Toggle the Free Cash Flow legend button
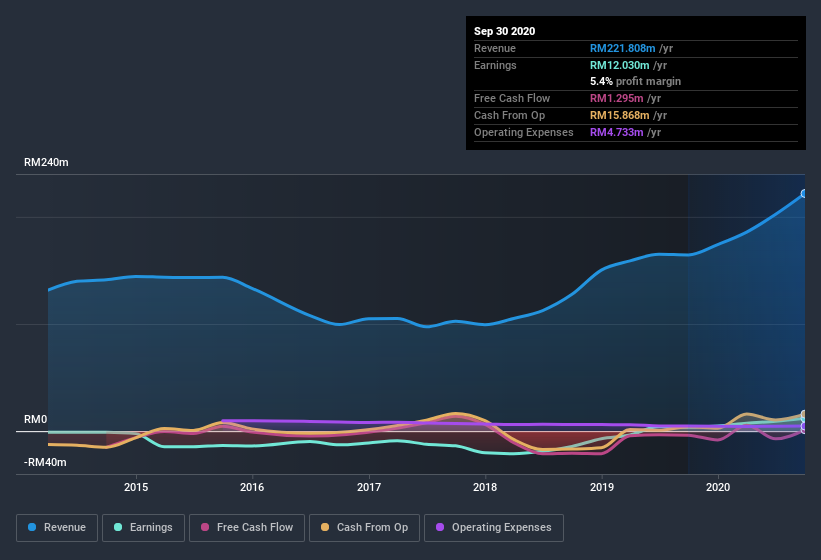The image size is (821, 560). click(x=247, y=528)
